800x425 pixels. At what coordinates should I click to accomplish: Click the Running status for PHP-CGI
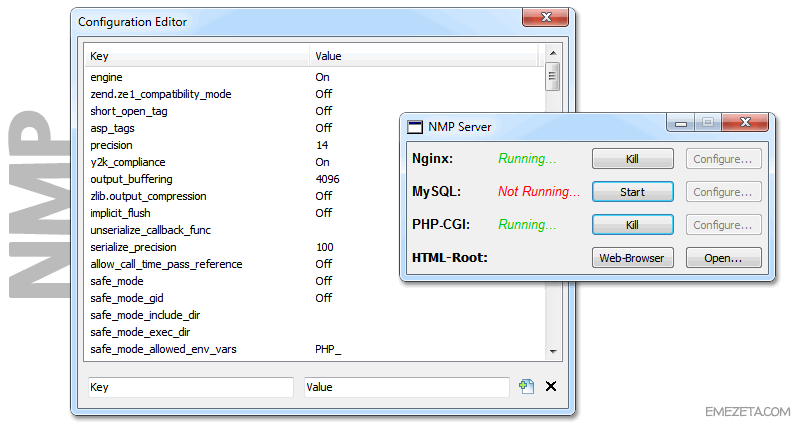tap(527, 224)
